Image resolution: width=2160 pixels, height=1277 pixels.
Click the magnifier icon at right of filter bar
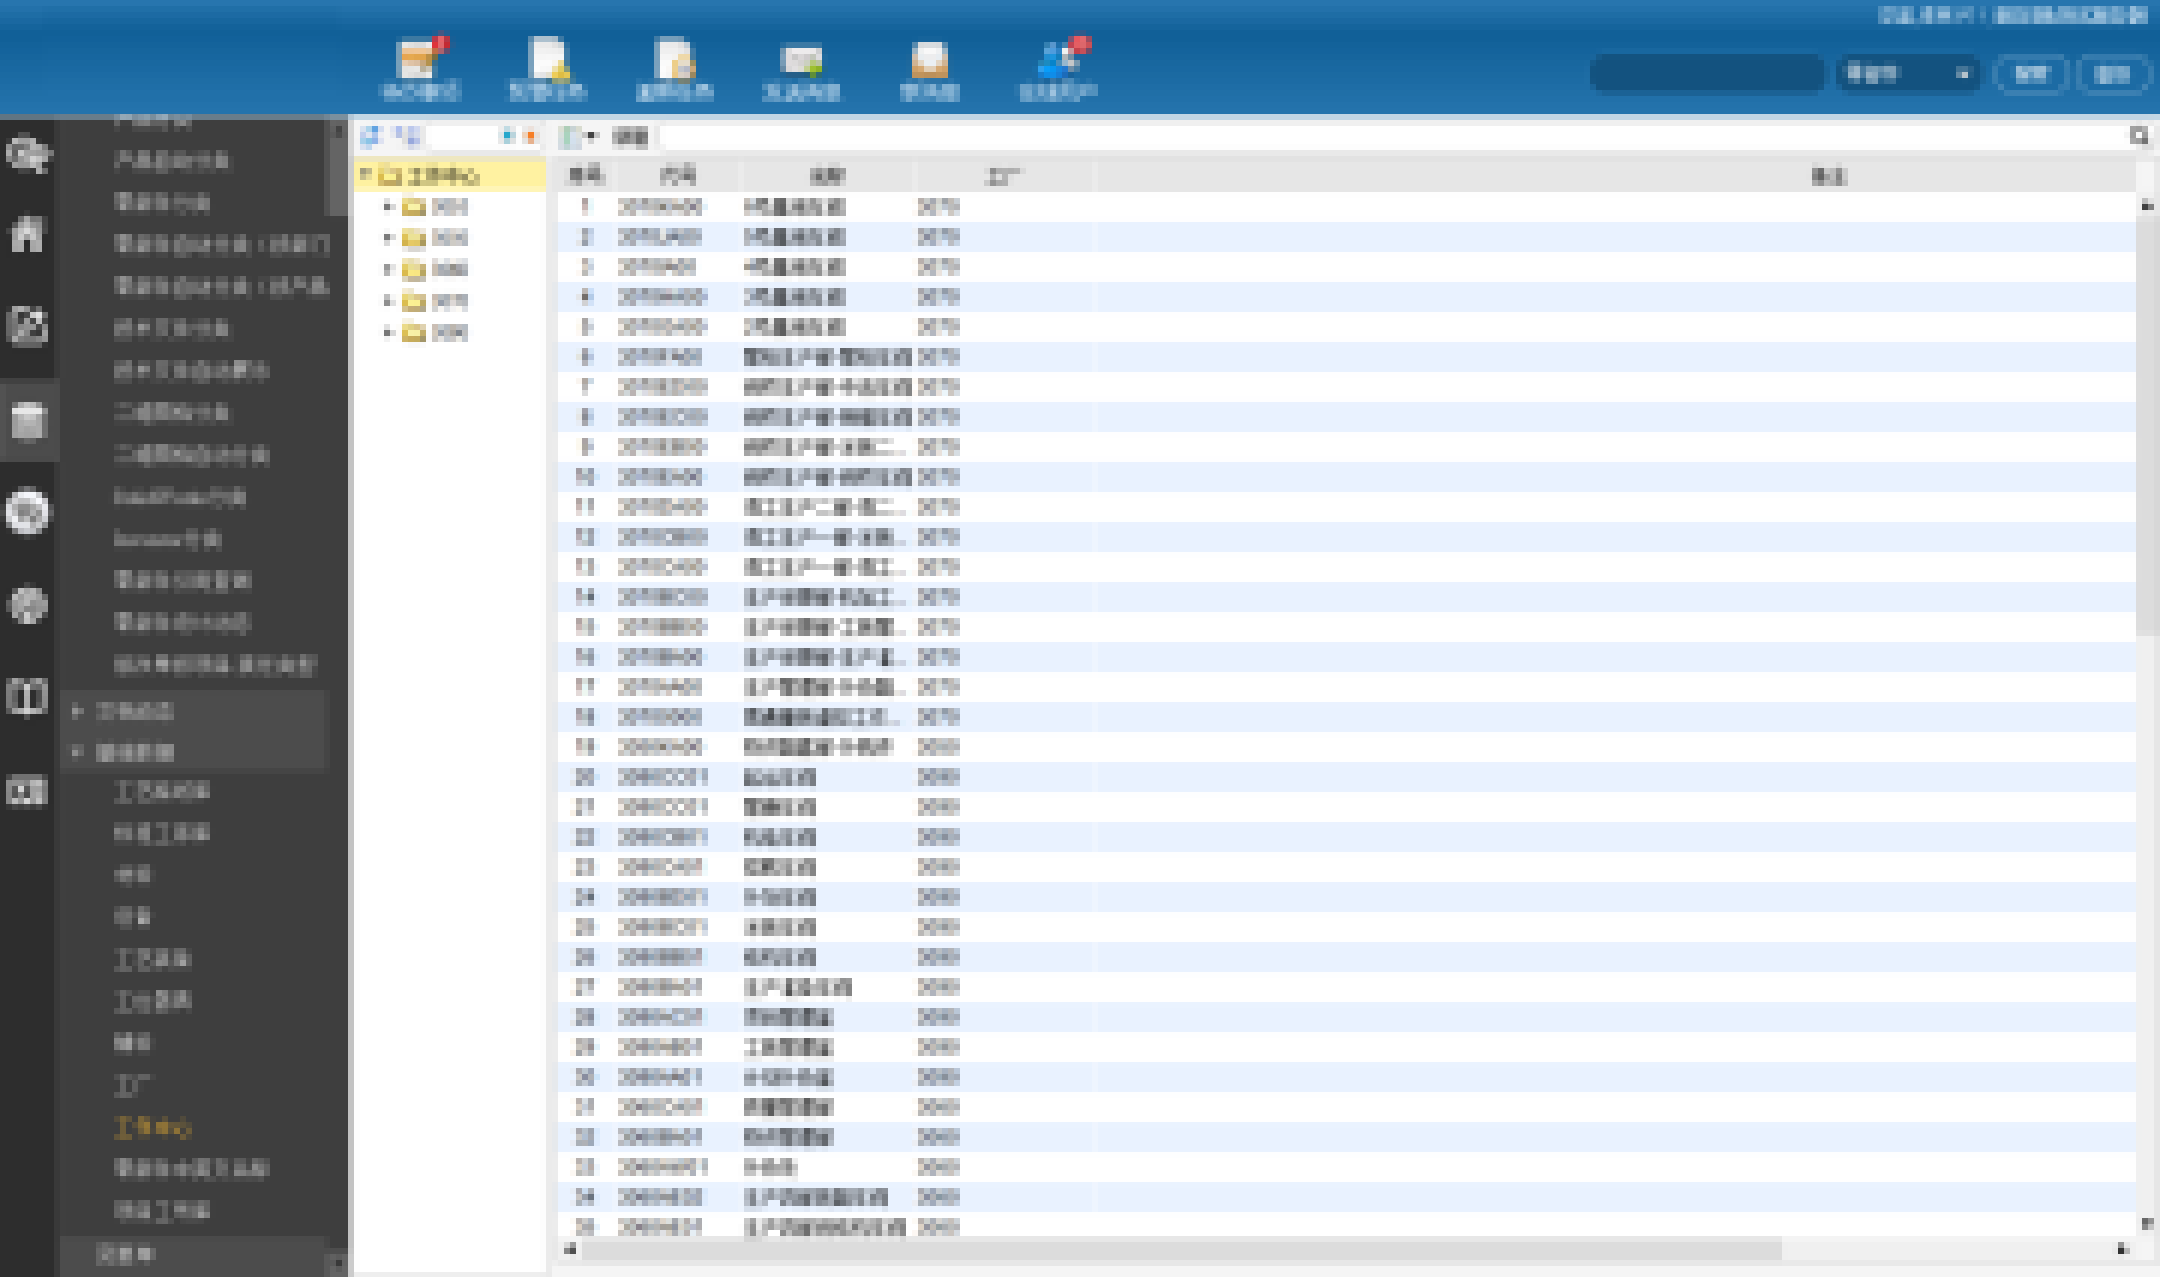(2138, 136)
